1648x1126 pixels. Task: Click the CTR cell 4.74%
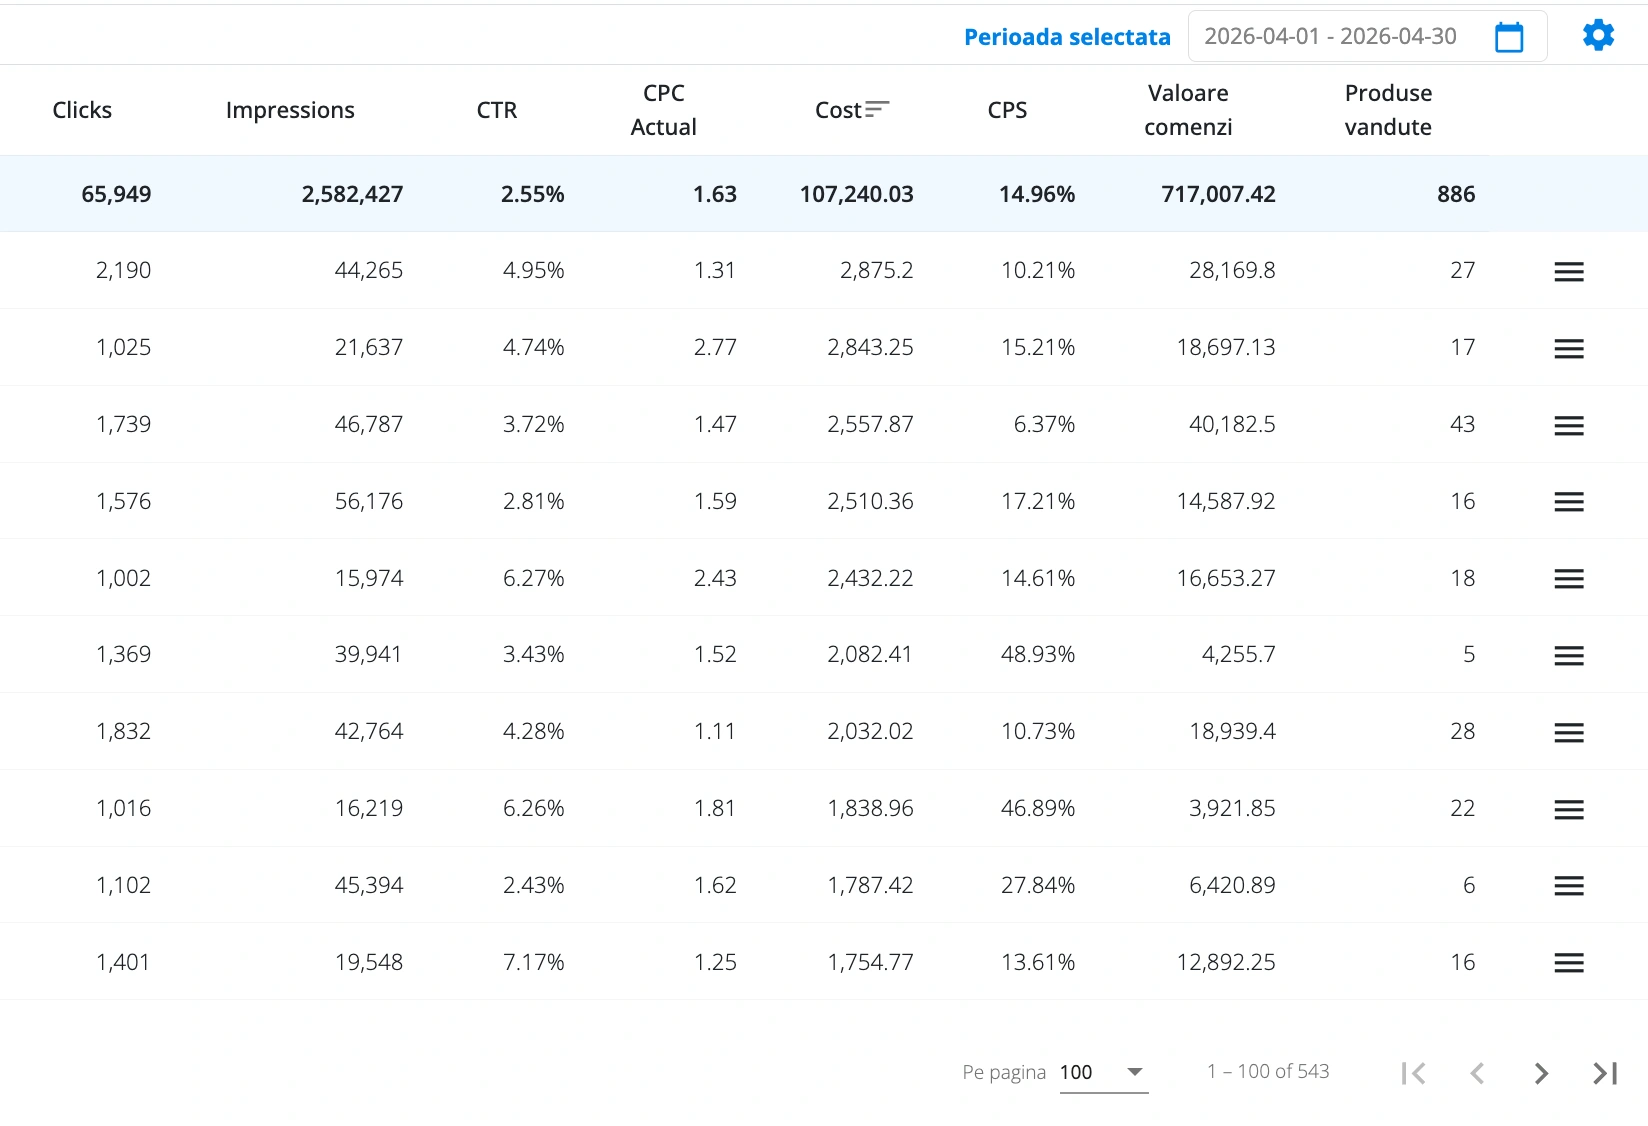[x=533, y=347]
